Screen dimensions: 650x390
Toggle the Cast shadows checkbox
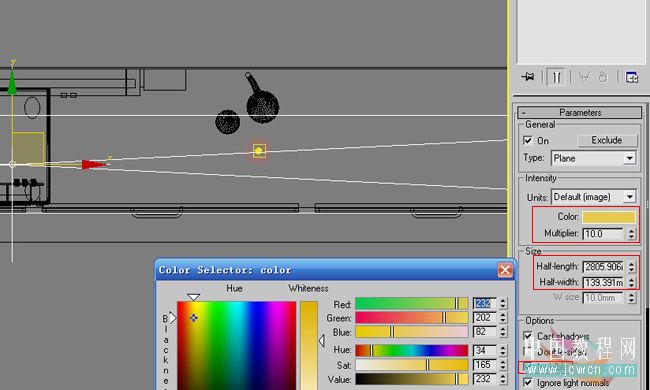click(528, 336)
